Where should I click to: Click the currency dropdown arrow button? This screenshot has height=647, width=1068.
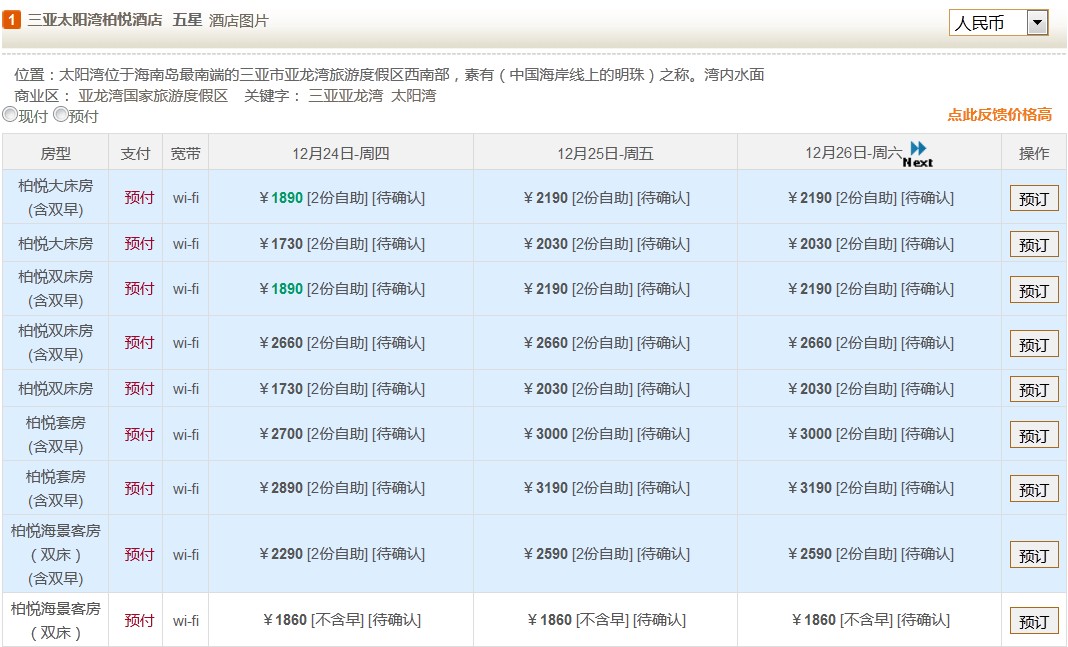[x=1037, y=22]
